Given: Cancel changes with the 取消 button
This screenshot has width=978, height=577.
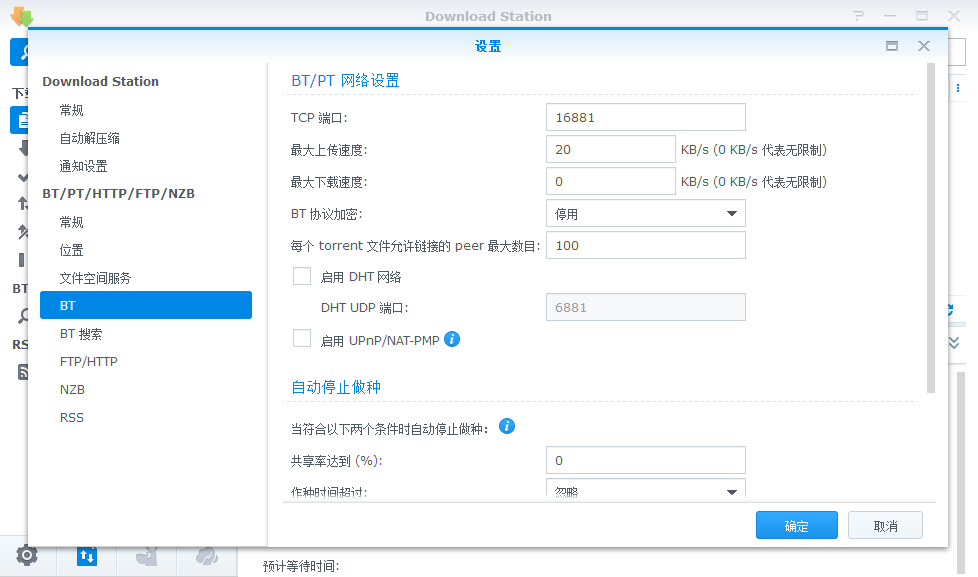Looking at the screenshot, I should click(x=885, y=525).
